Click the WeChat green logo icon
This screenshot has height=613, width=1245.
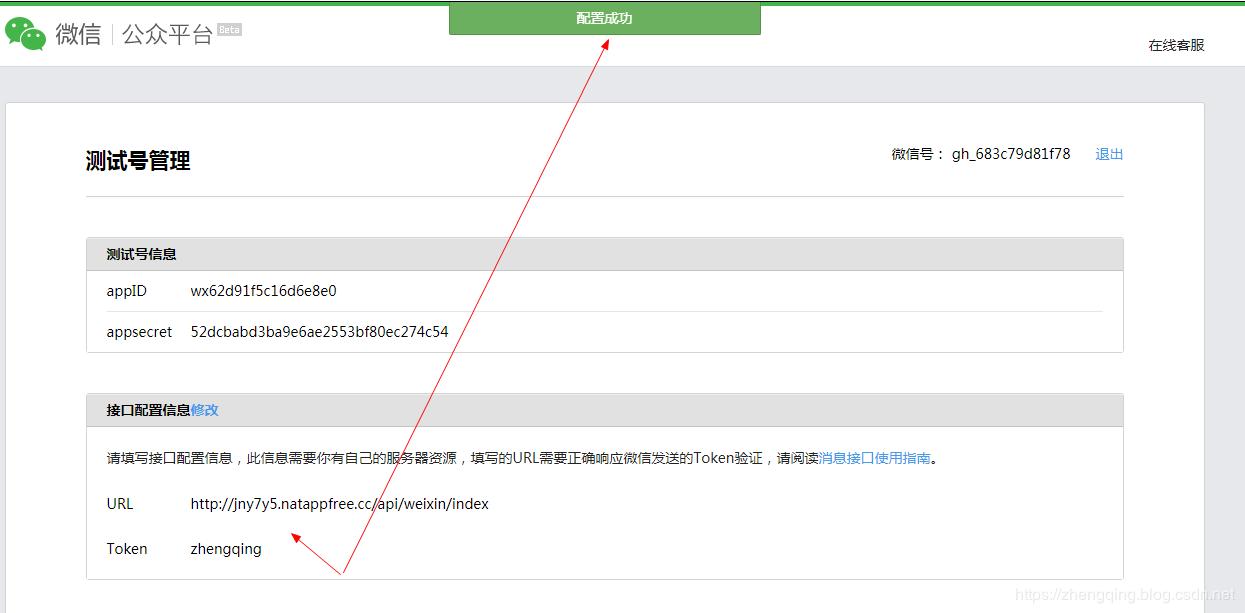[x=25, y=30]
